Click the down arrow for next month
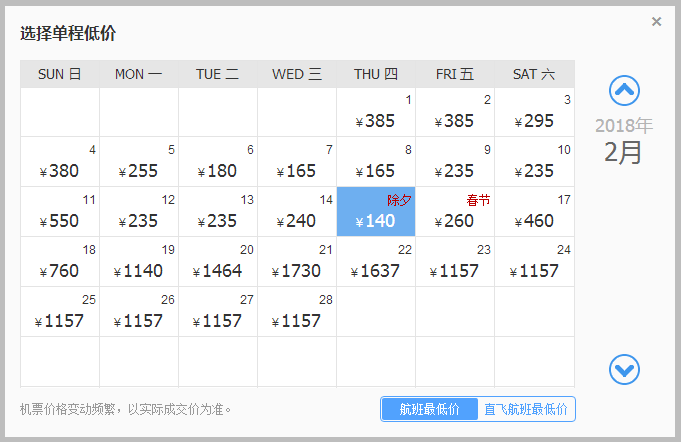Viewport: 681px width, 442px height. click(624, 370)
